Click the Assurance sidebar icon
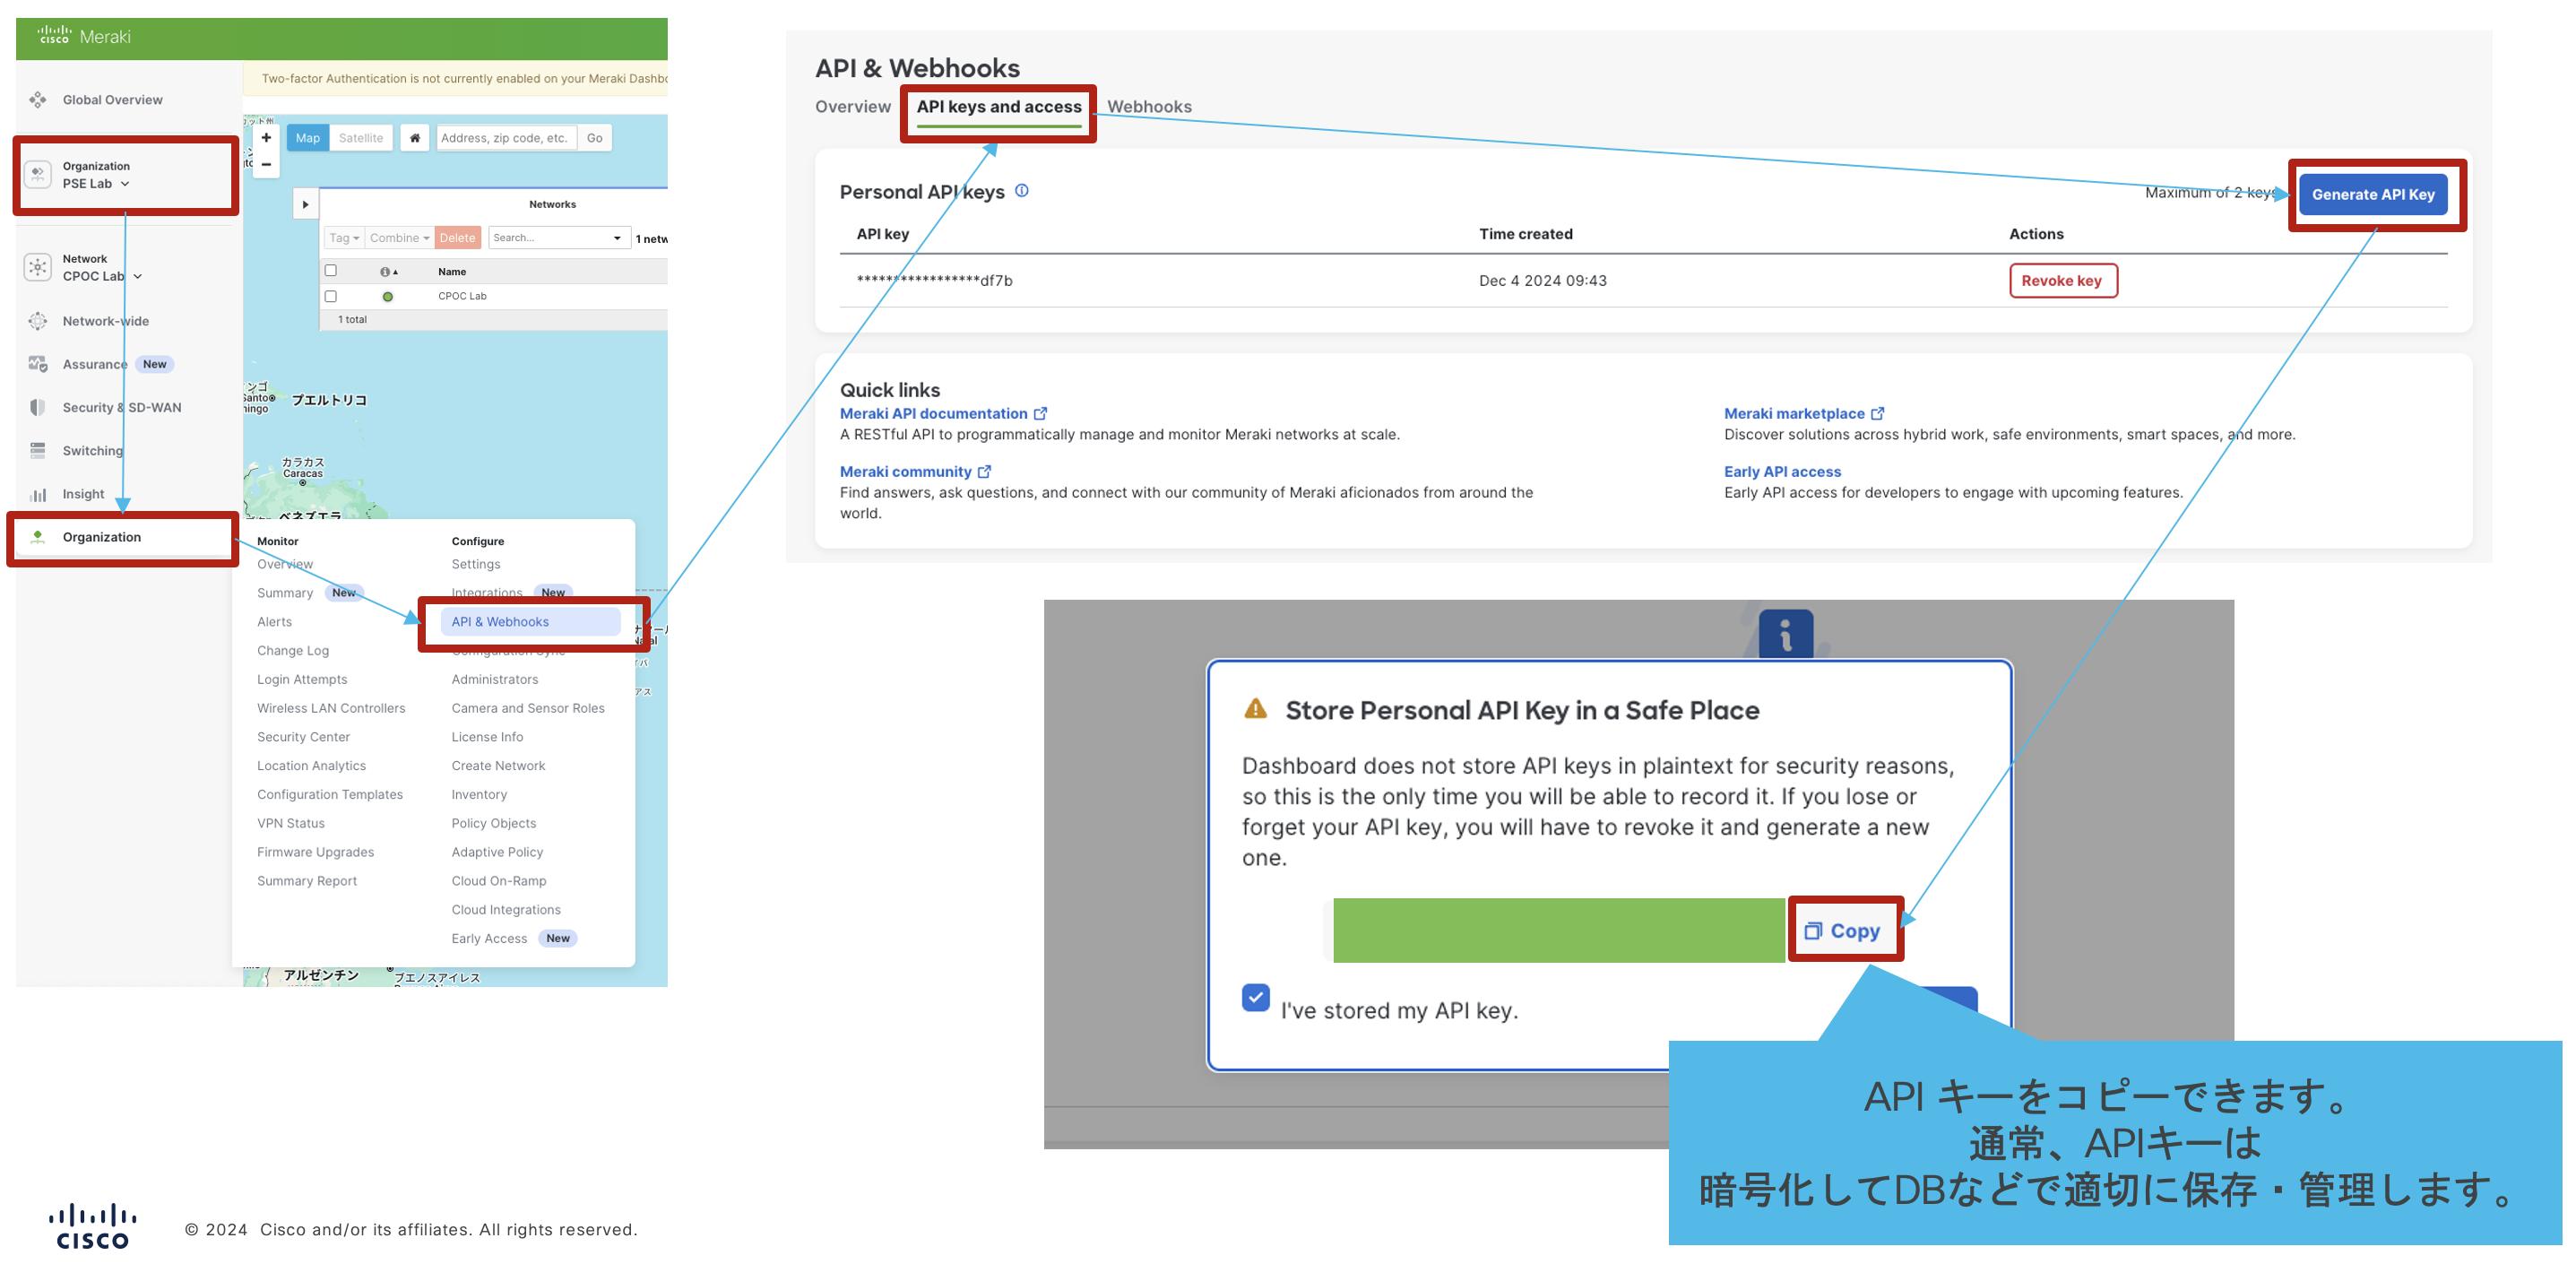Viewport: 2576px width, 1264px height. (38, 364)
